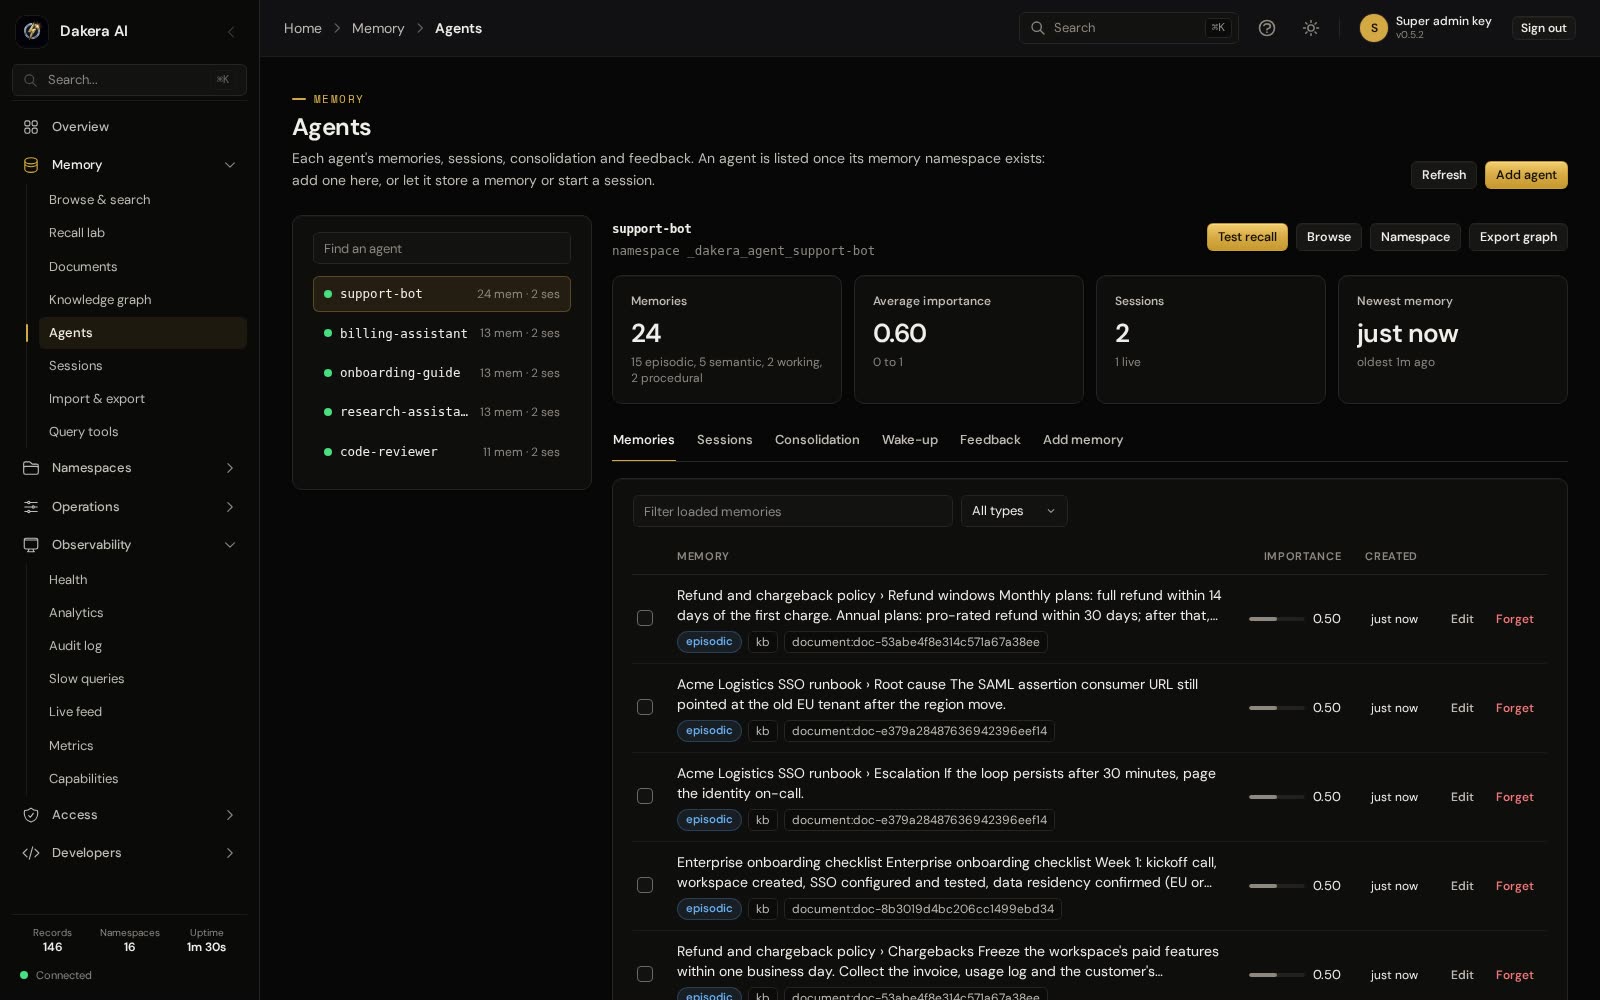Select checkbox for Chargebacks Freeze memory row
The height and width of the screenshot is (1000, 1600).
[645, 974]
